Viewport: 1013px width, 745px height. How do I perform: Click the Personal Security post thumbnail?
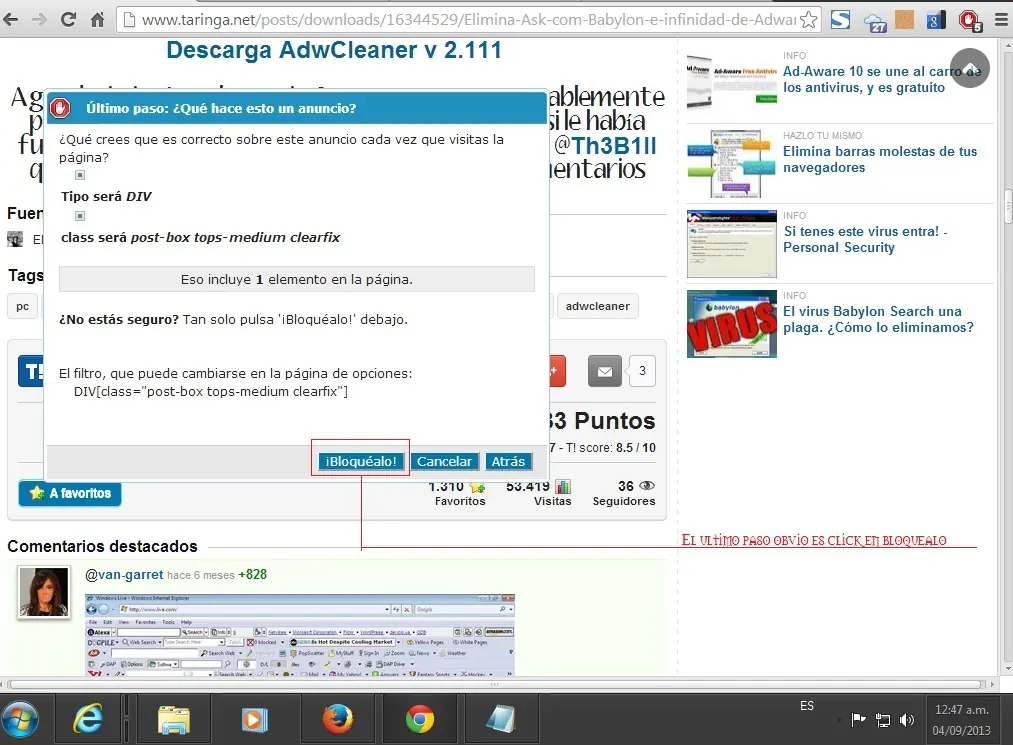tap(732, 244)
